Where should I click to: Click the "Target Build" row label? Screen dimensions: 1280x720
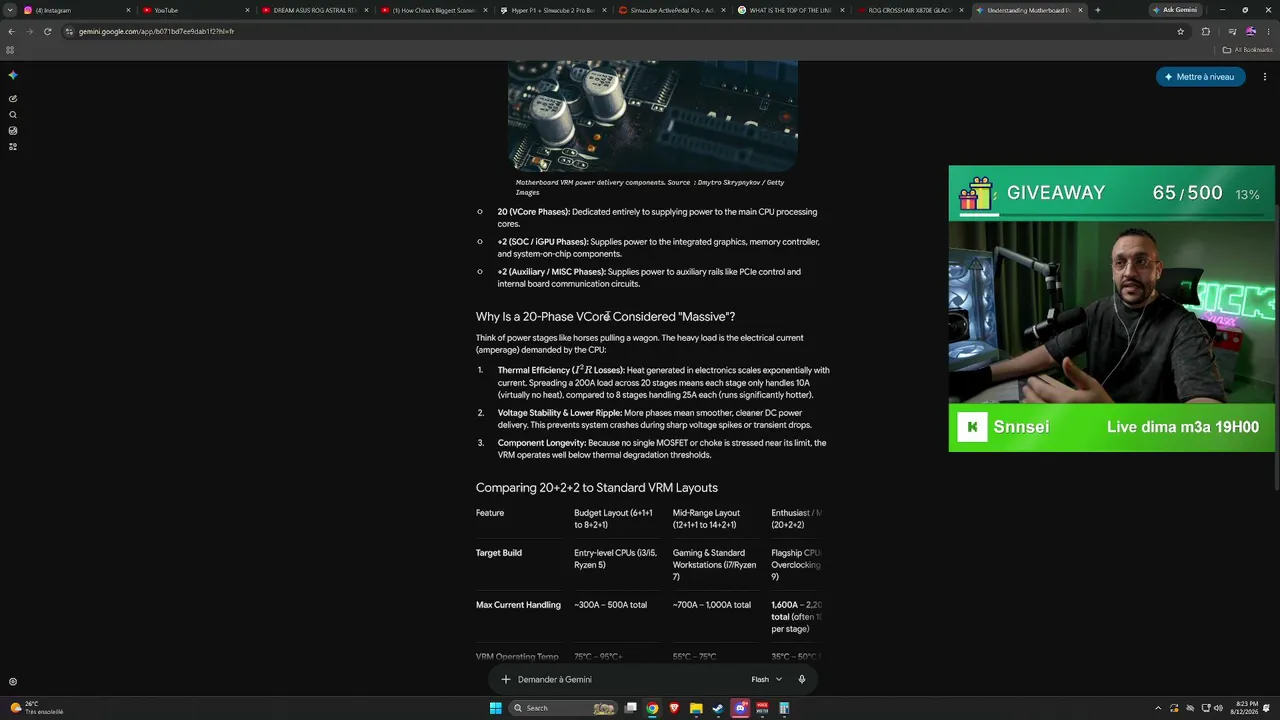(499, 553)
